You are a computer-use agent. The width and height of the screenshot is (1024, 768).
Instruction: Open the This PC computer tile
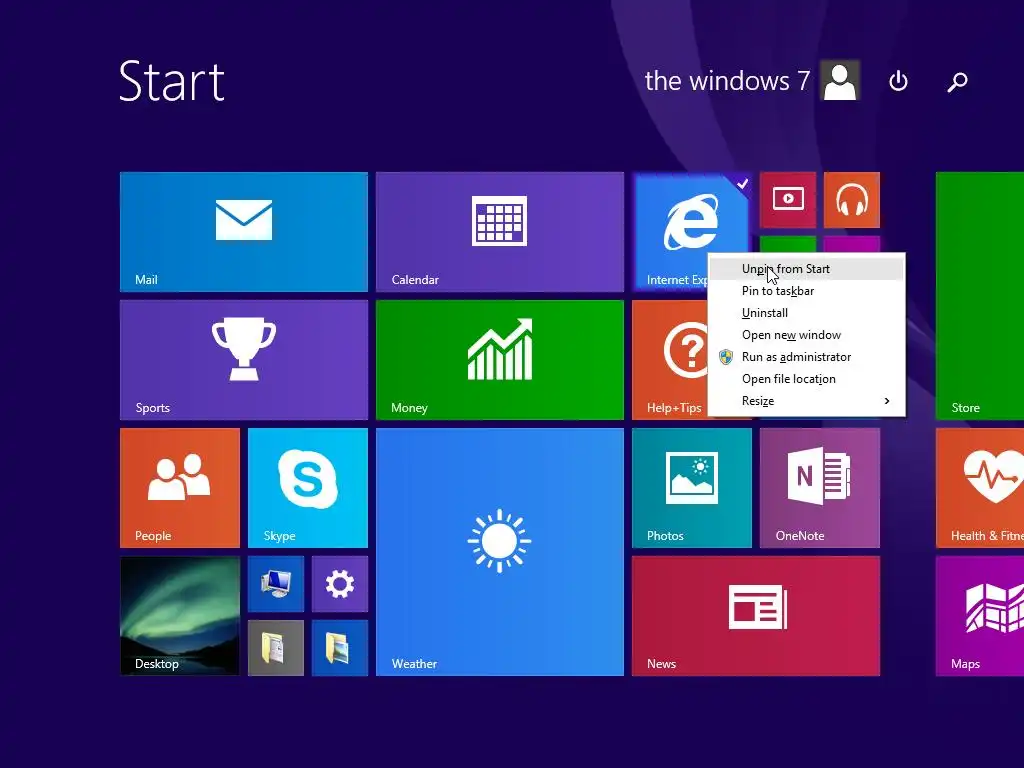click(x=276, y=584)
